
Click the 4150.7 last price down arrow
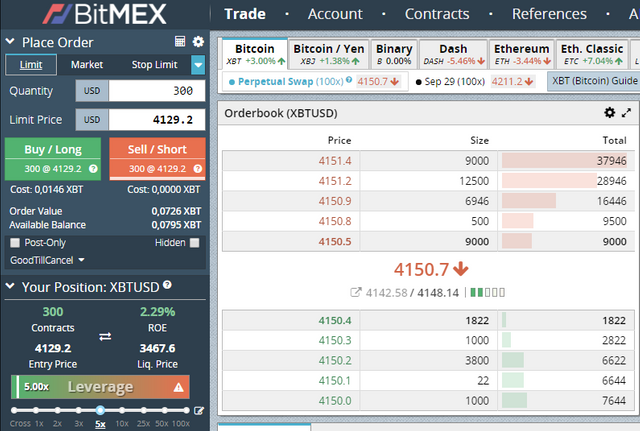pyautogui.click(x=461, y=269)
